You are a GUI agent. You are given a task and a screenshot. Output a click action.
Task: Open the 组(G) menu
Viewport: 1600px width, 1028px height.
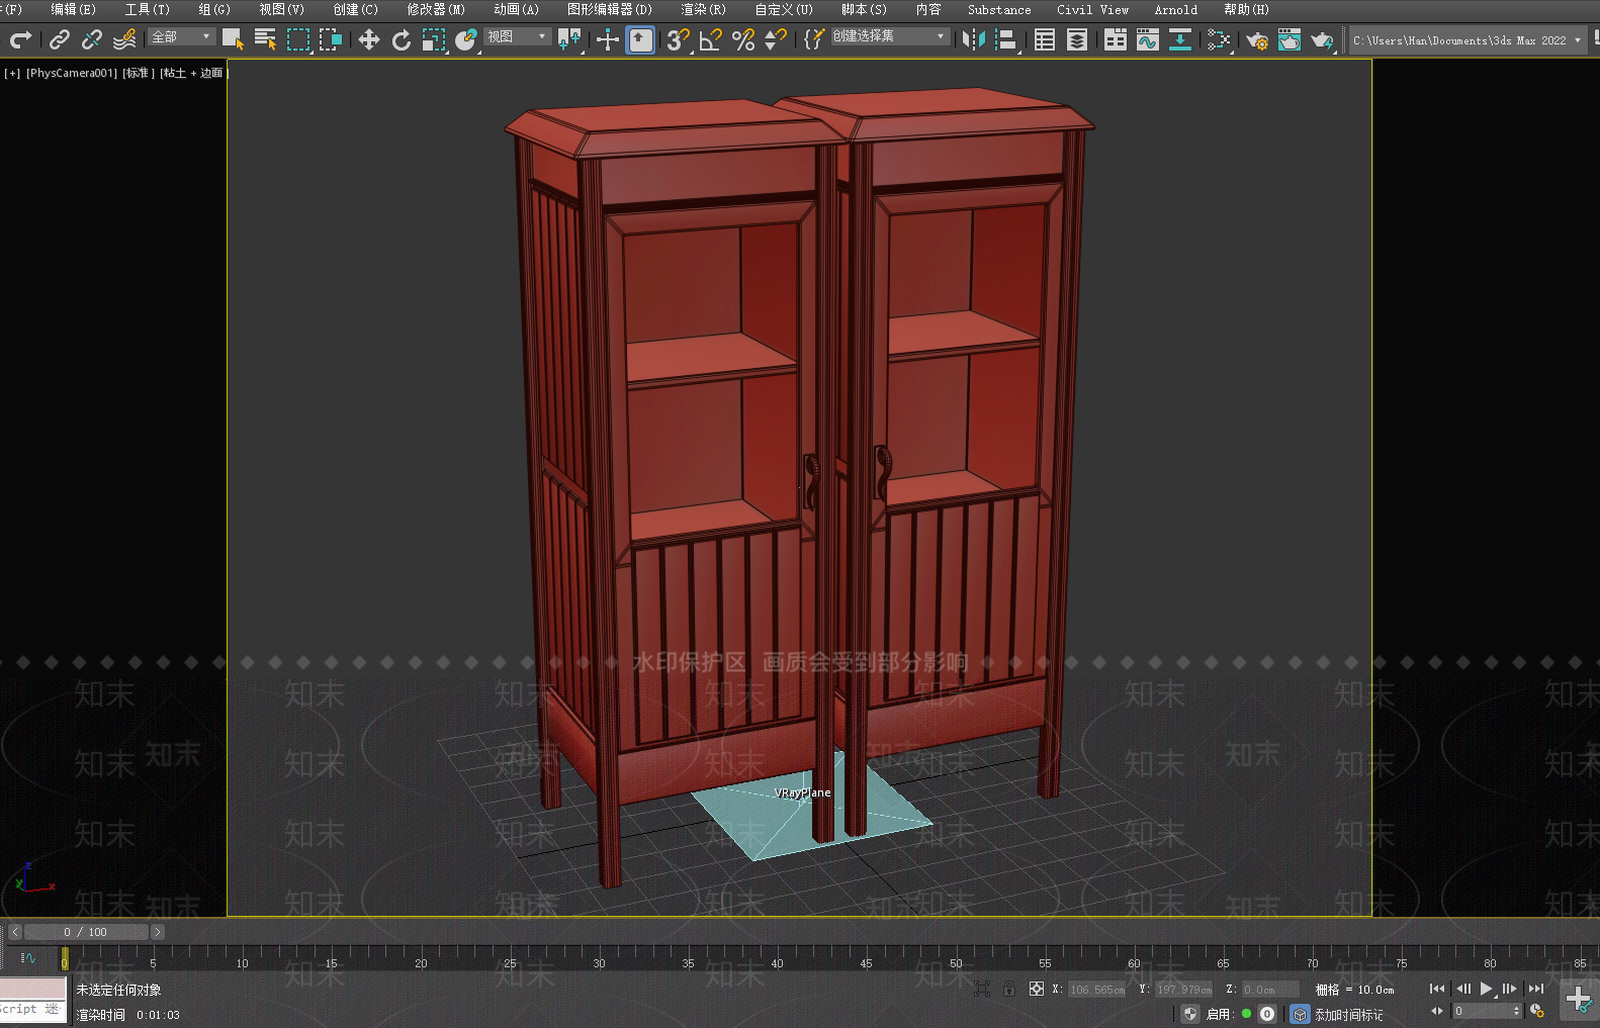click(x=214, y=9)
